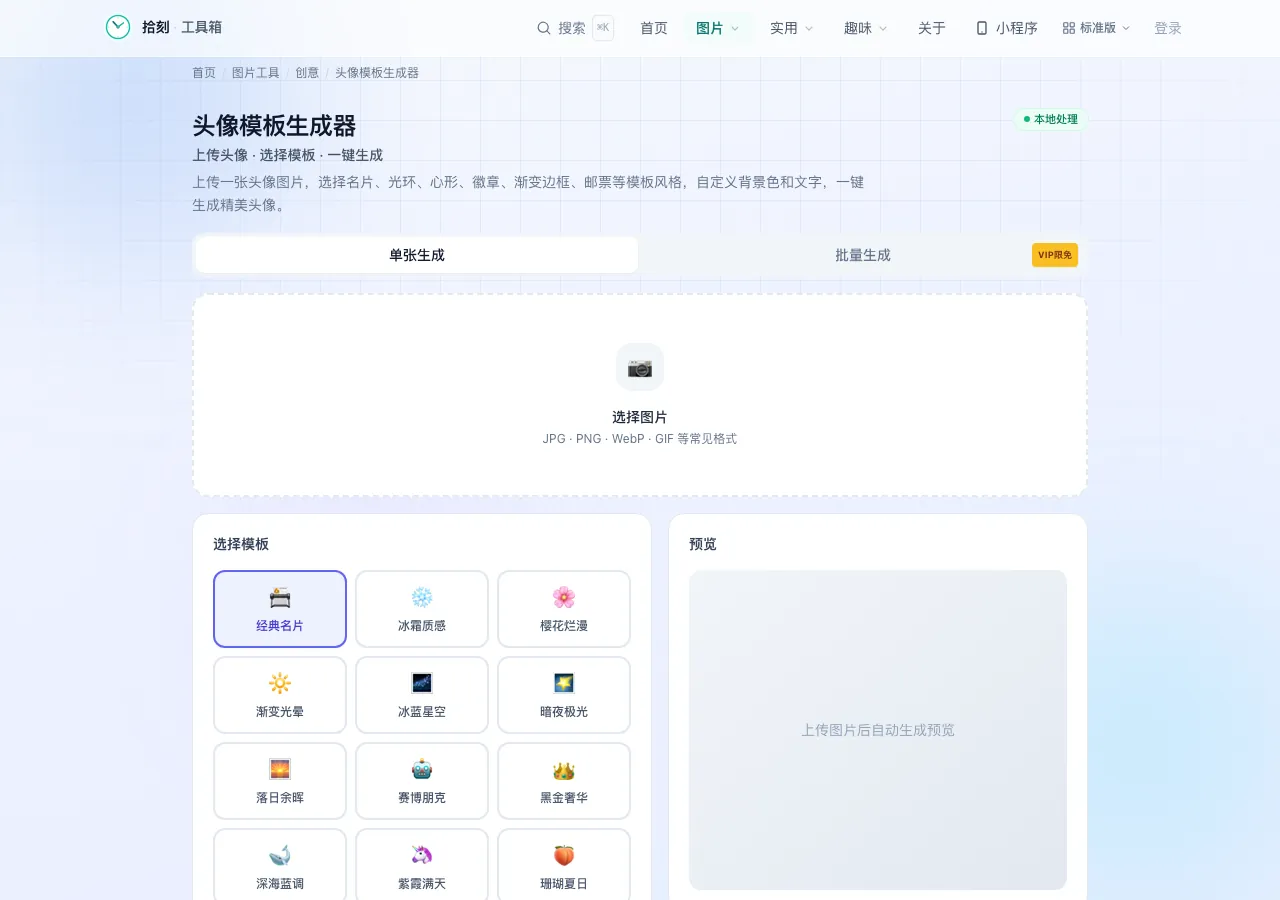This screenshot has height=900, width=1280.
Task: Click the 工具箱 header text
Action: click(202, 28)
